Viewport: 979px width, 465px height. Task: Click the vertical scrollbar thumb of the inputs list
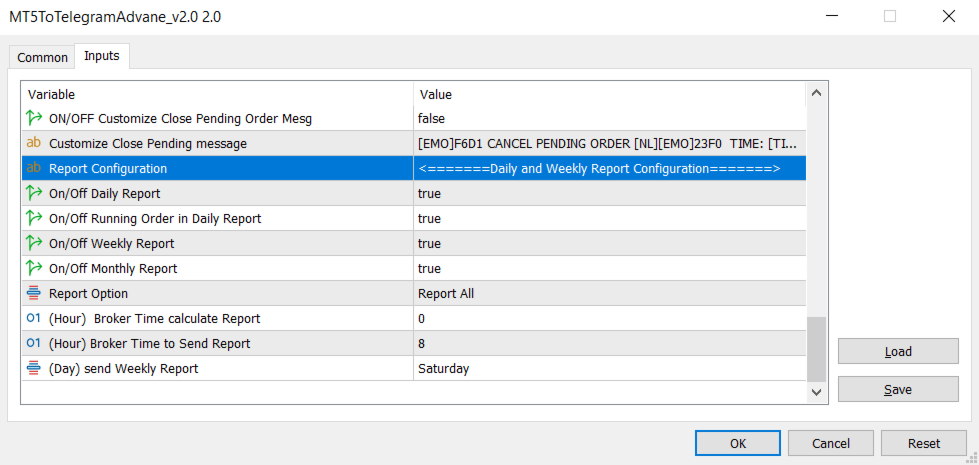click(x=816, y=349)
